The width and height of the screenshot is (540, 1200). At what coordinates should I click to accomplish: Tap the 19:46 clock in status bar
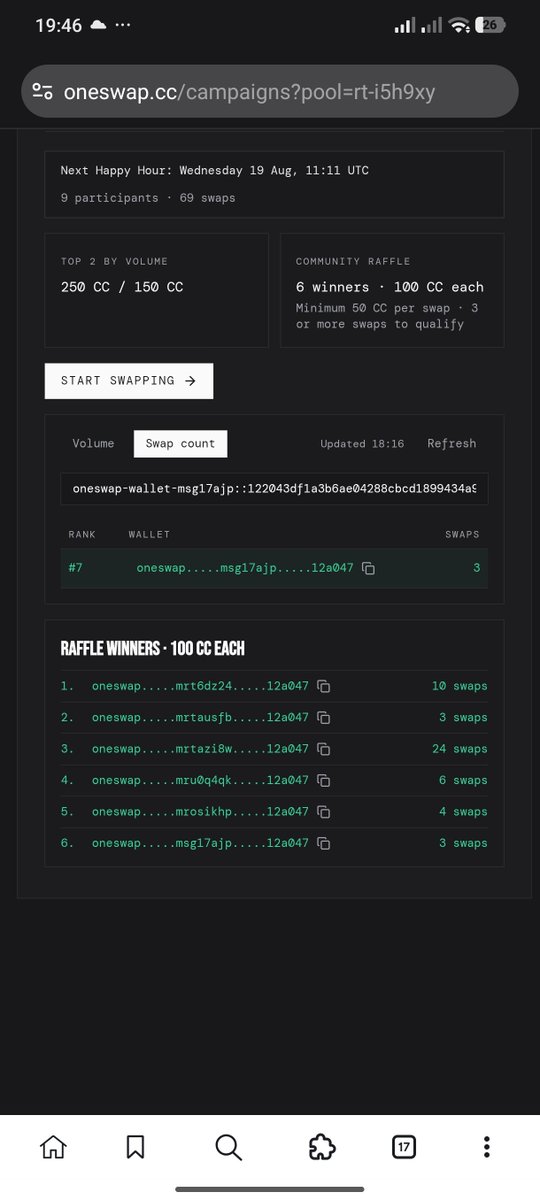(58, 26)
